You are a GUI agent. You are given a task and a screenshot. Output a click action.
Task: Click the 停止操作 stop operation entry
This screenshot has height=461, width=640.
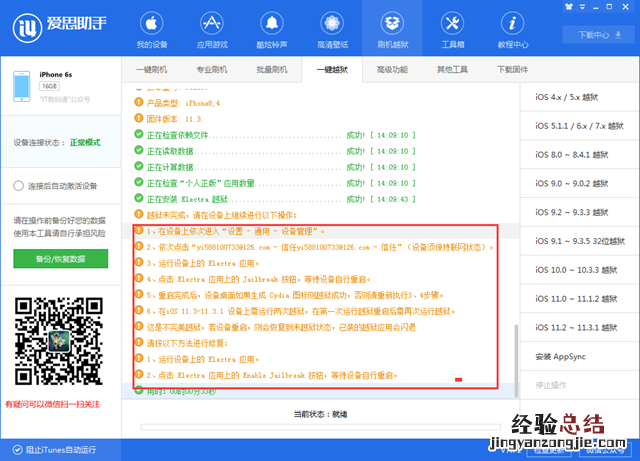580,385
